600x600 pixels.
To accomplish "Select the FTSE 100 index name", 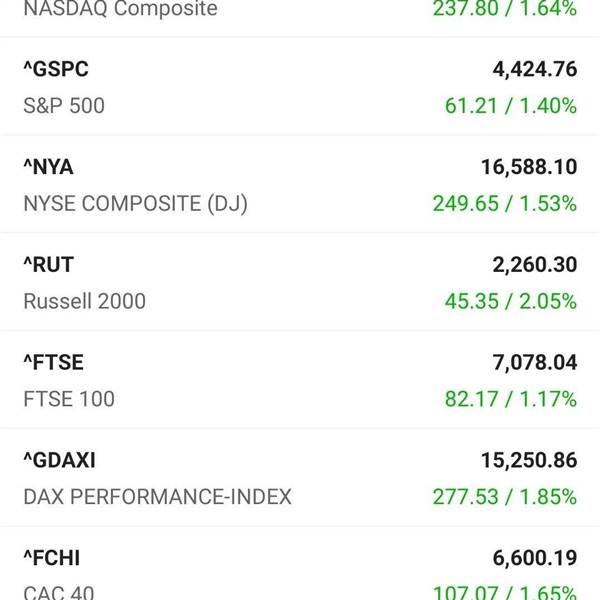I will [x=69, y=399].
